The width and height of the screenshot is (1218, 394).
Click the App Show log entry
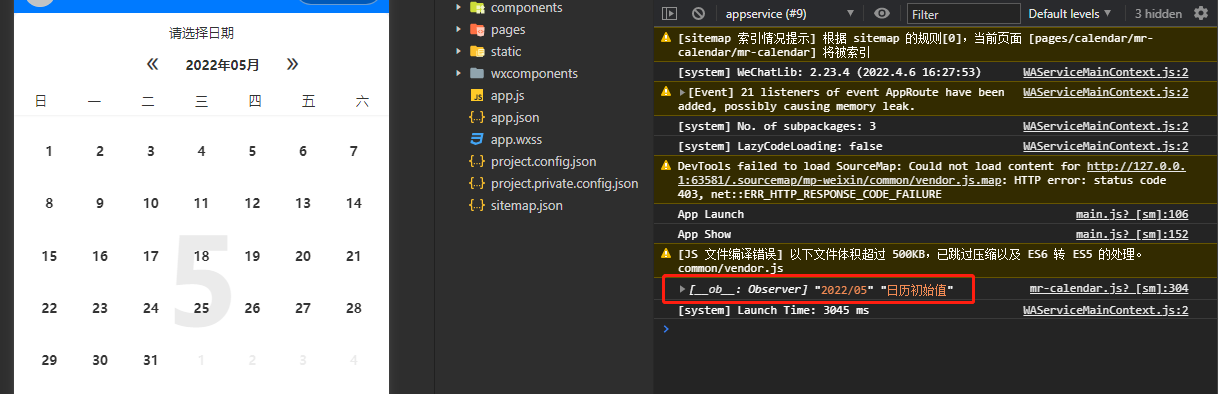tap(704, 234)
